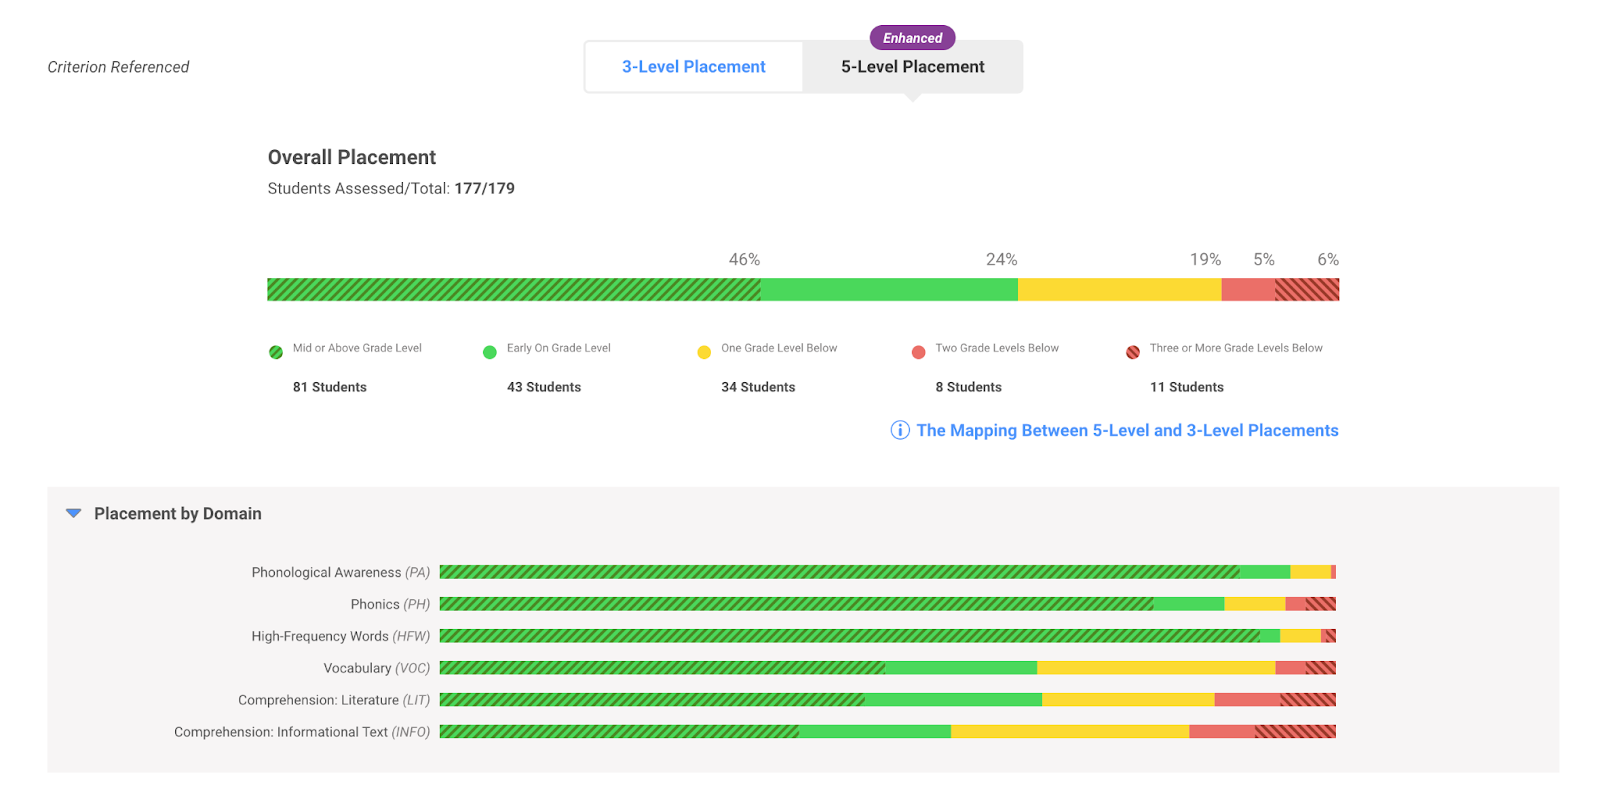
Task: Click the Three or More Levels Below legend dot
Action: (1133, 352)
